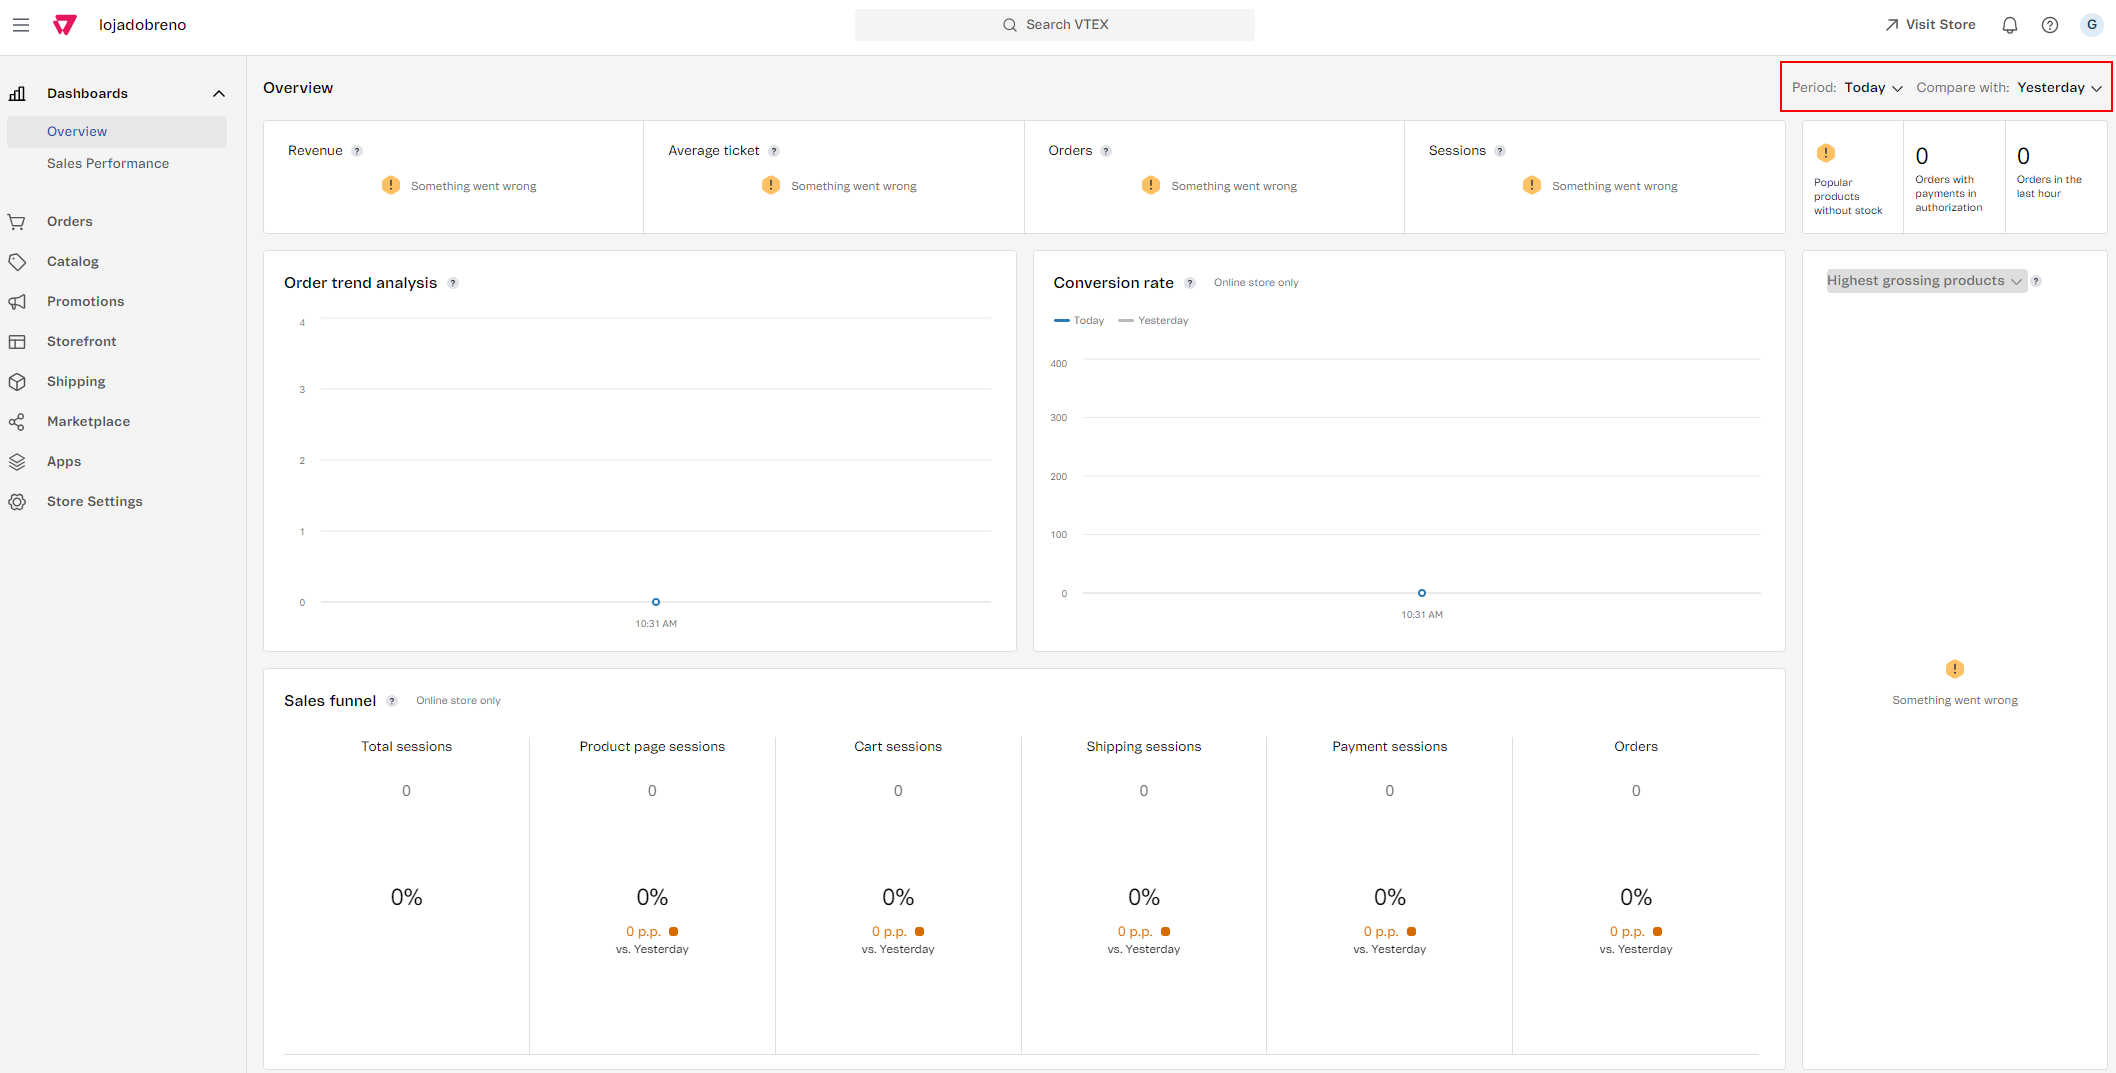Open the user account avatar

coord(2091,25)
